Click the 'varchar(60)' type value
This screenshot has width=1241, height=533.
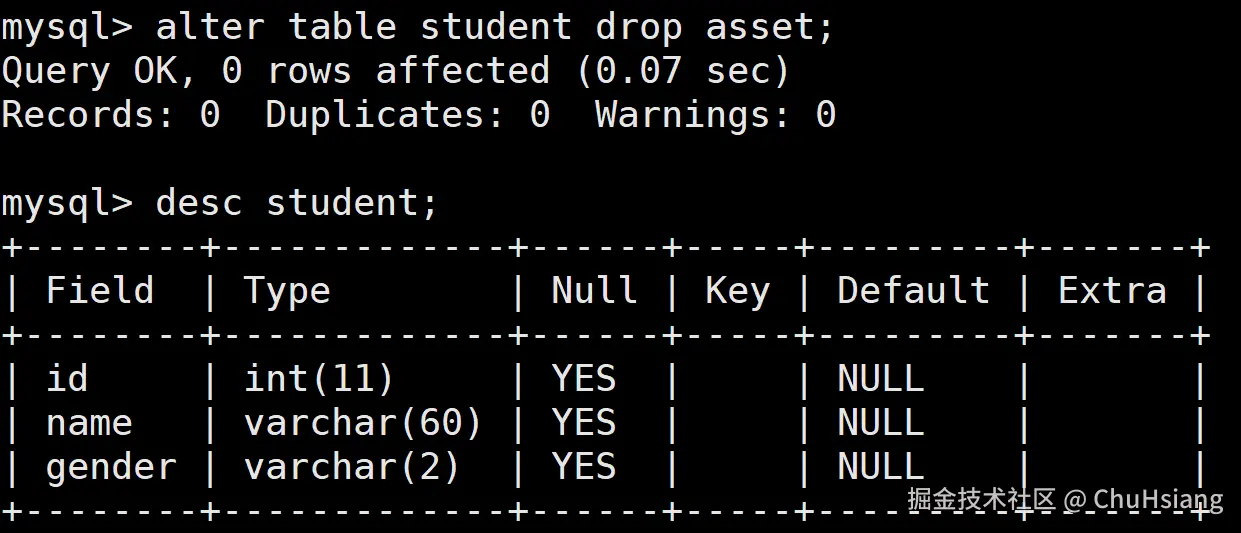[363, 423]
